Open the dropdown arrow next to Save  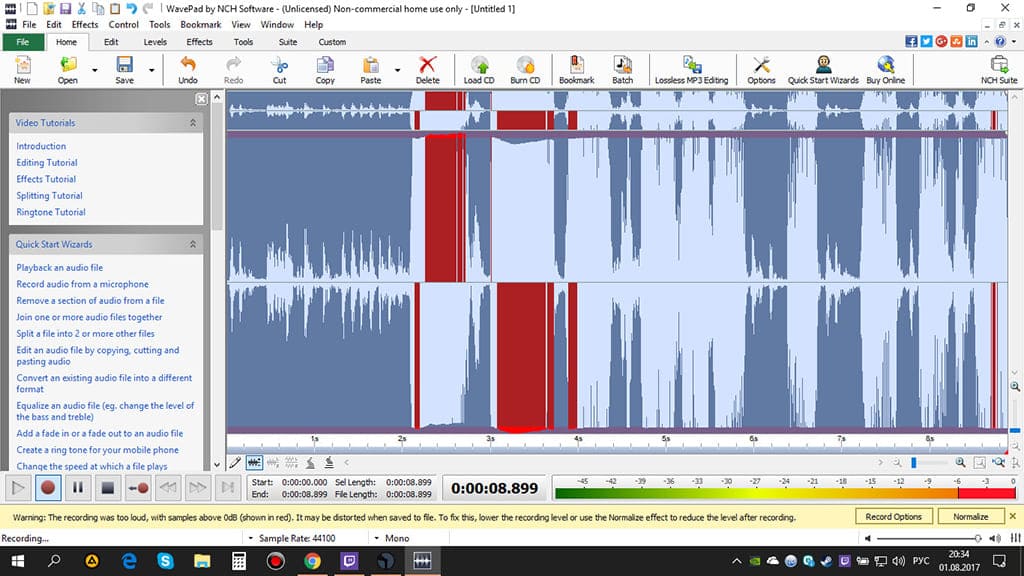click(x=152, y=70)
